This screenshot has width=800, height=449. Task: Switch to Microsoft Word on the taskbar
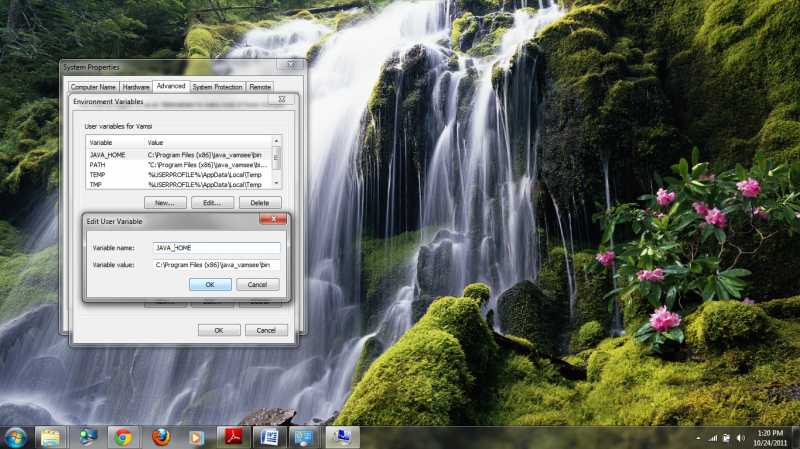click(269, 437)
